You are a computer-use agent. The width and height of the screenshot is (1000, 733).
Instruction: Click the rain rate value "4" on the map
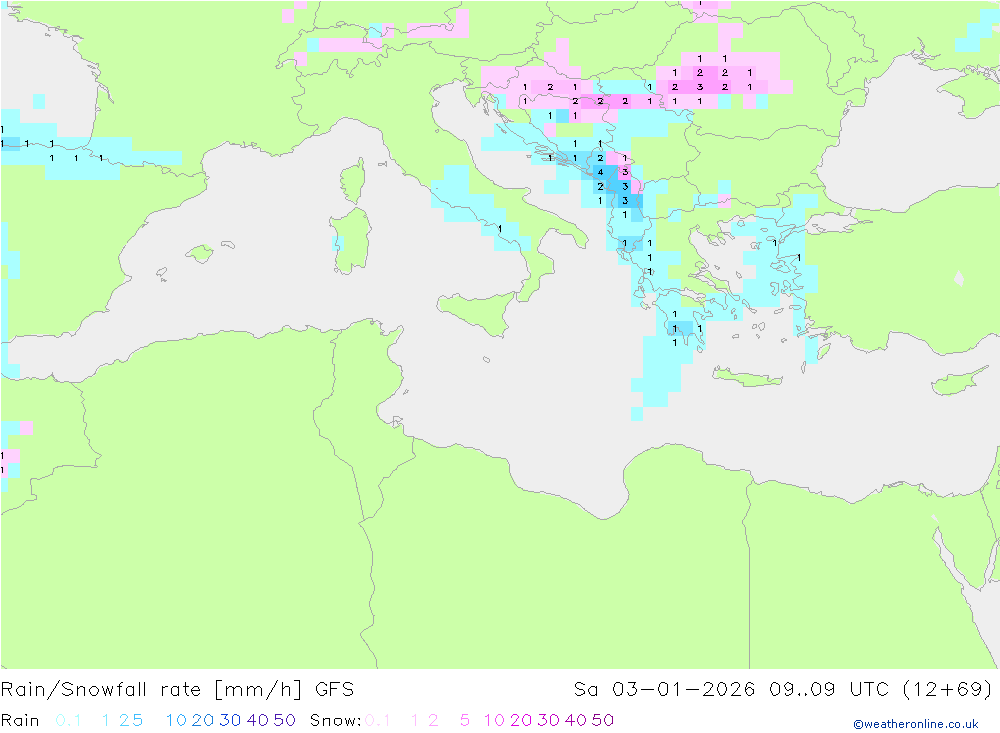coord(600,172)
